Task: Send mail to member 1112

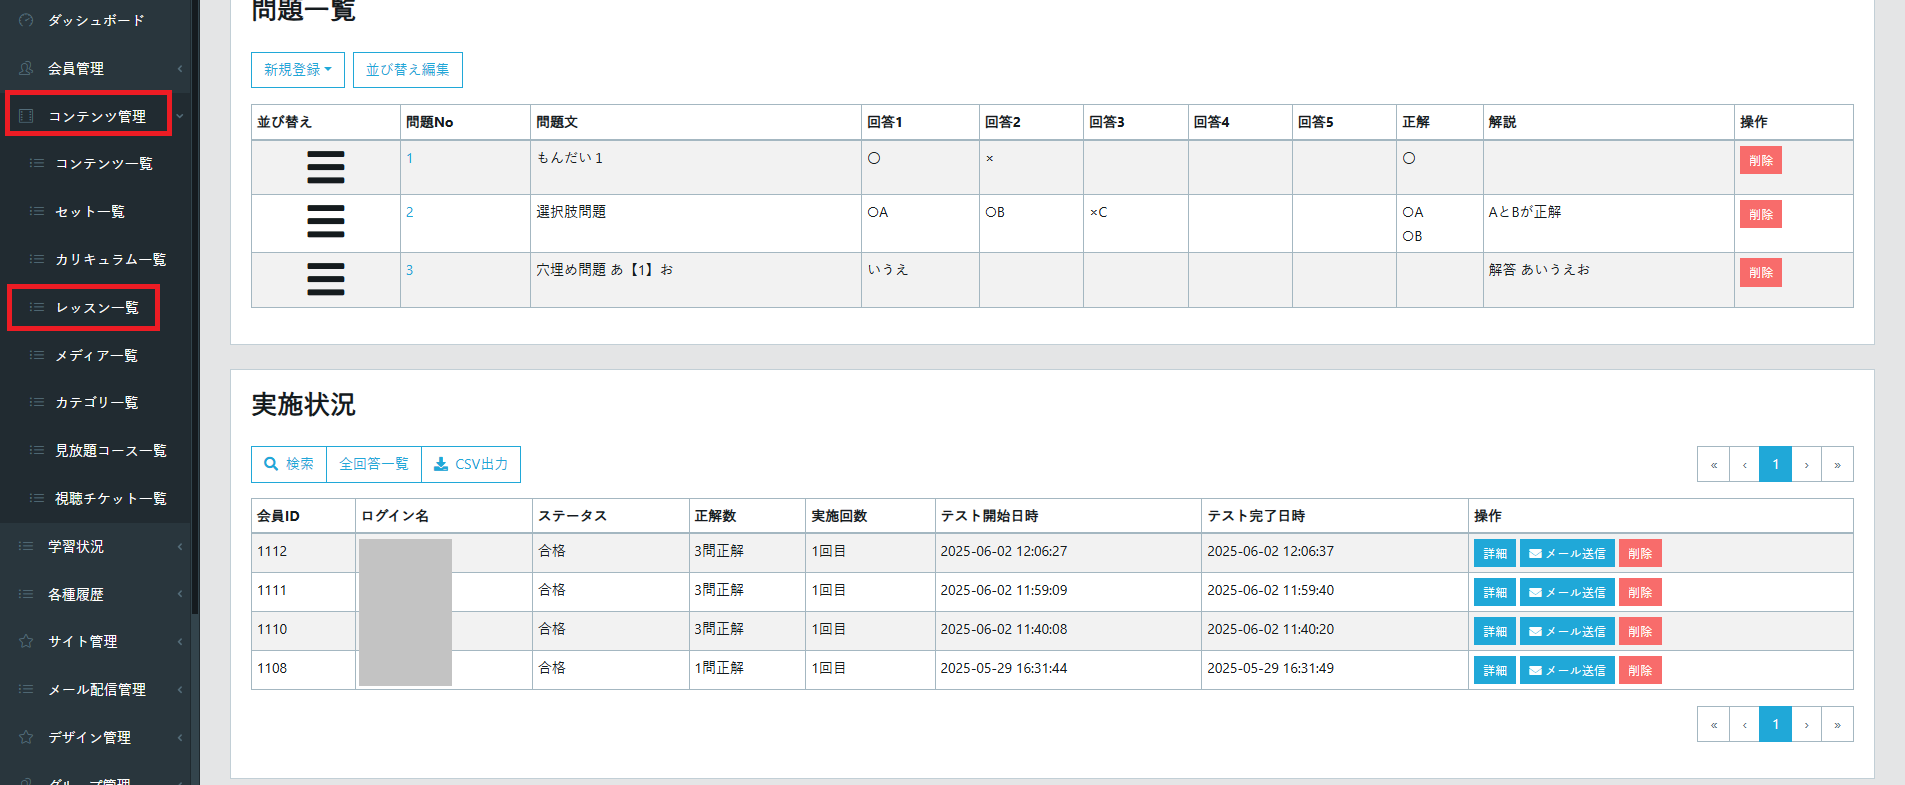Action: pyautogui.click(x=1566, y=553)
